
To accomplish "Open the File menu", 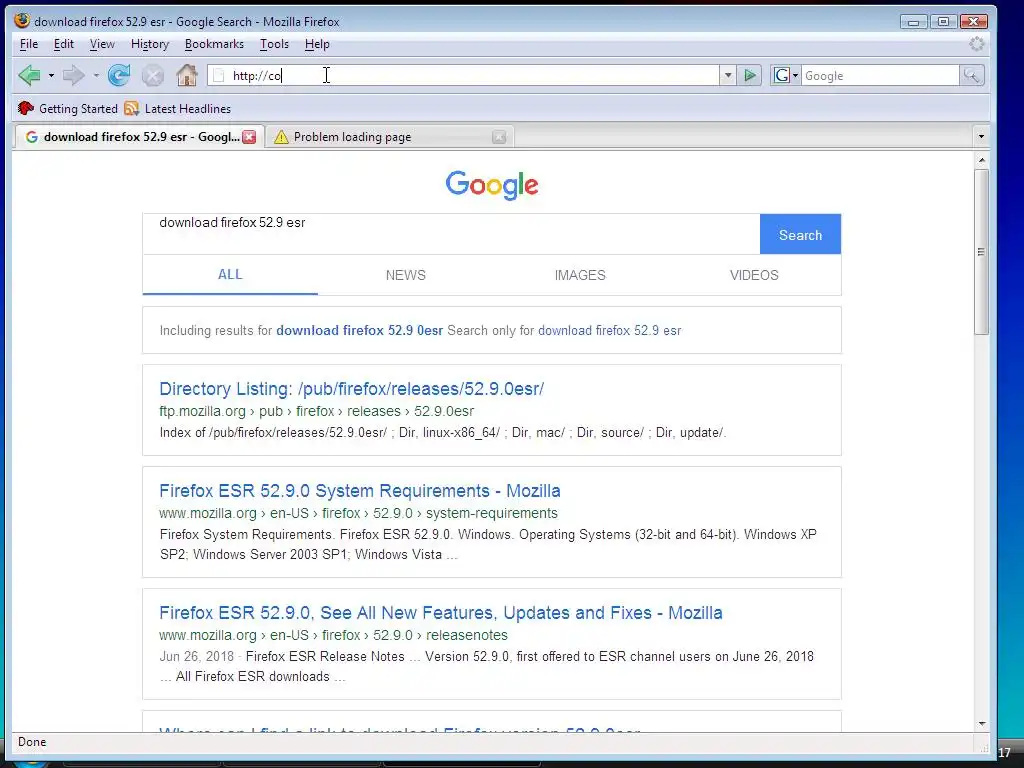I will click(x=29, y=44).
